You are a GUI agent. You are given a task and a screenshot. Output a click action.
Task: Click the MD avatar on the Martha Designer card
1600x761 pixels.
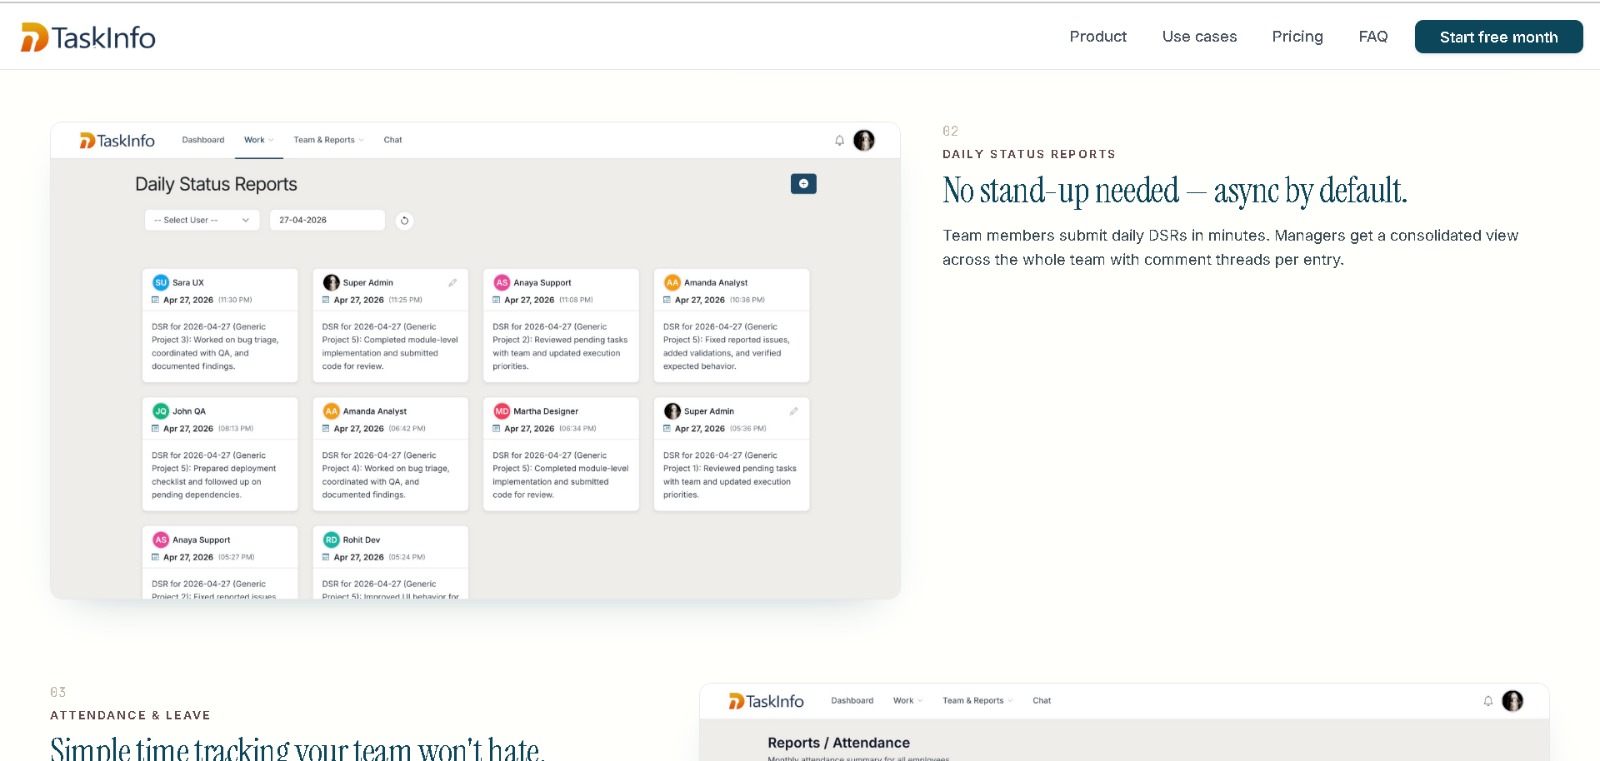pyautogui.click(x=502, y=411)
